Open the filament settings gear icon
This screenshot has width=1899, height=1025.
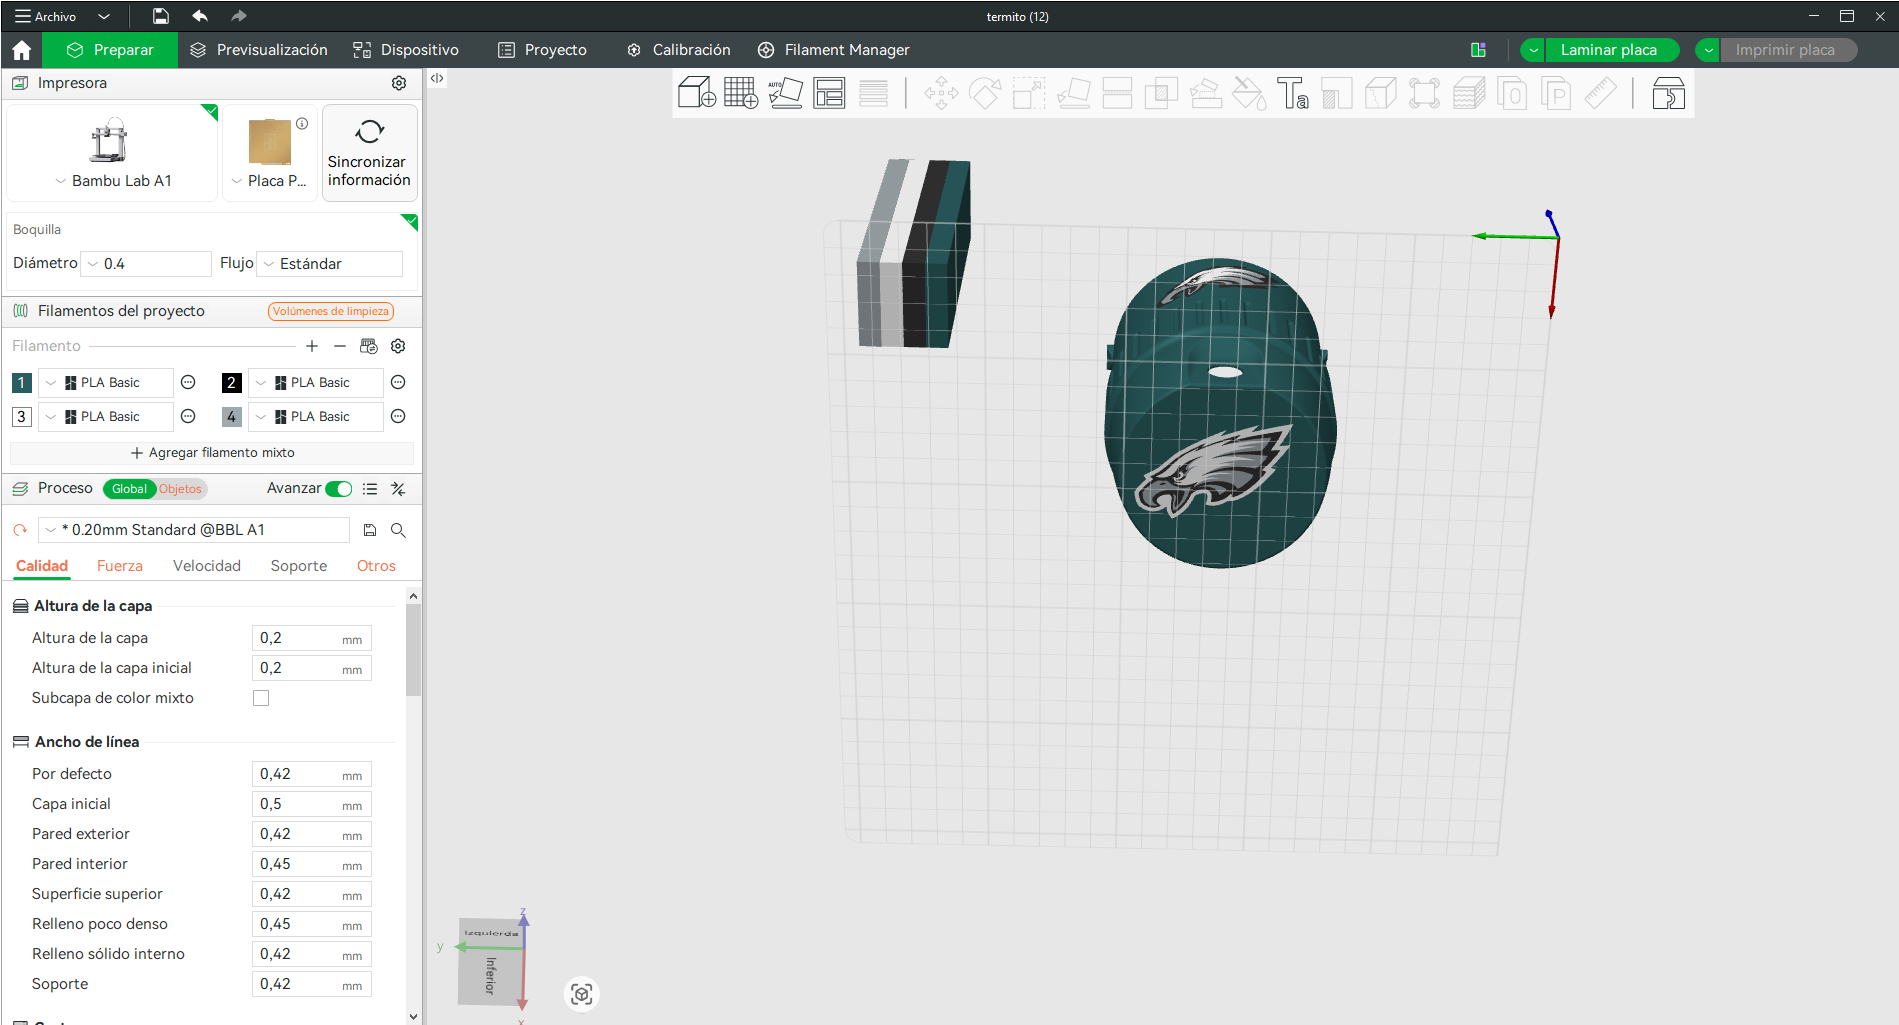[398, 346]
